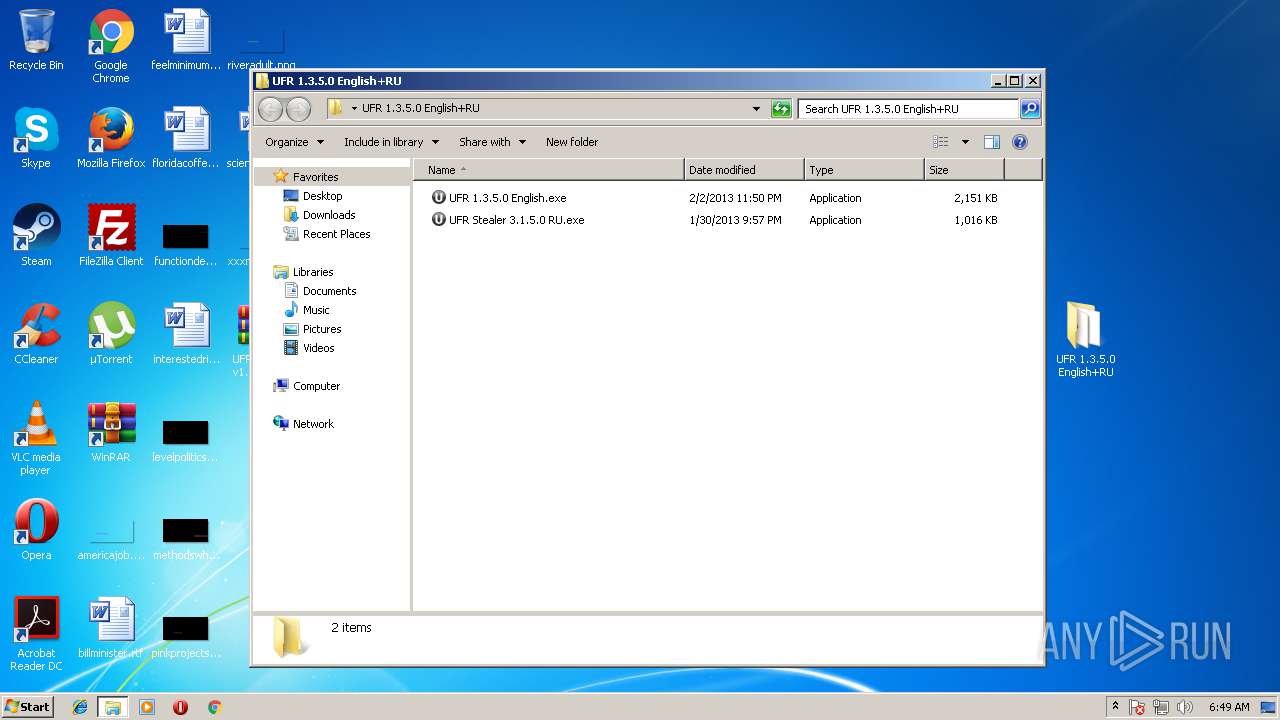Type in Search UFR 1.3.5.0 field
The image size is (1280, 720).
coord(908,109)
